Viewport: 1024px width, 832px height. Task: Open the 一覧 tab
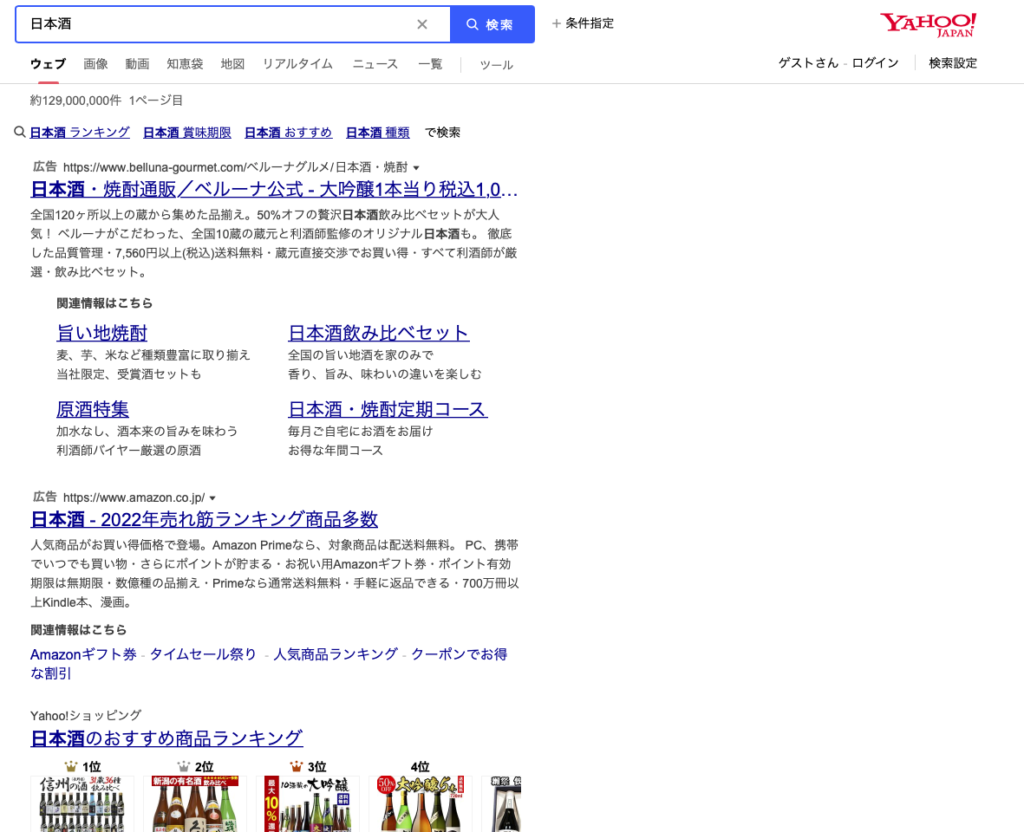coord(430,64)
